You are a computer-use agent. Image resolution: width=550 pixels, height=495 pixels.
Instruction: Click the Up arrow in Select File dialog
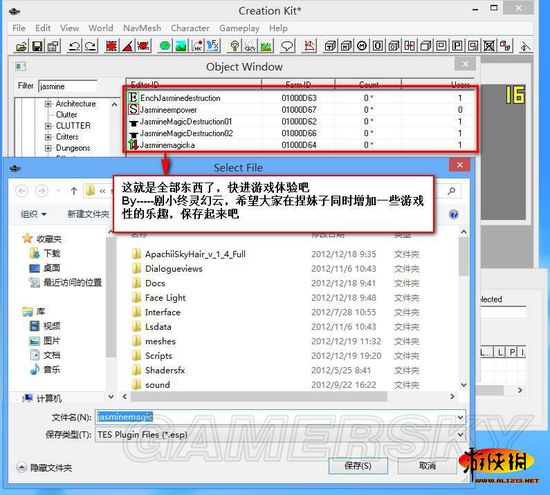(74, 191)
